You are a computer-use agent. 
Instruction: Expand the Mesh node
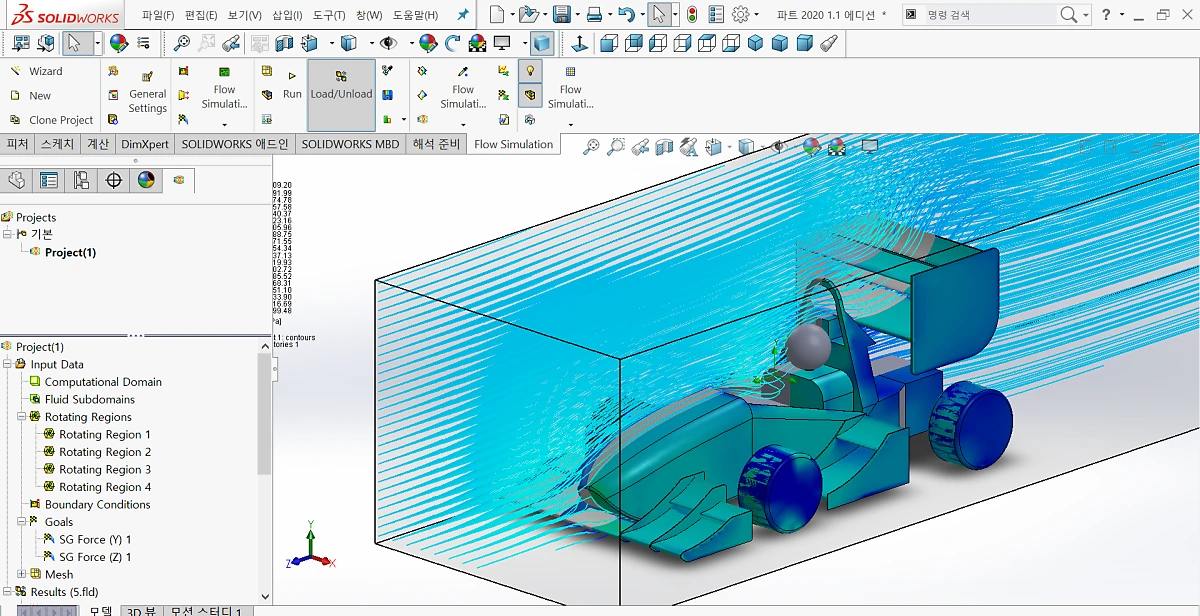point(22,574)
